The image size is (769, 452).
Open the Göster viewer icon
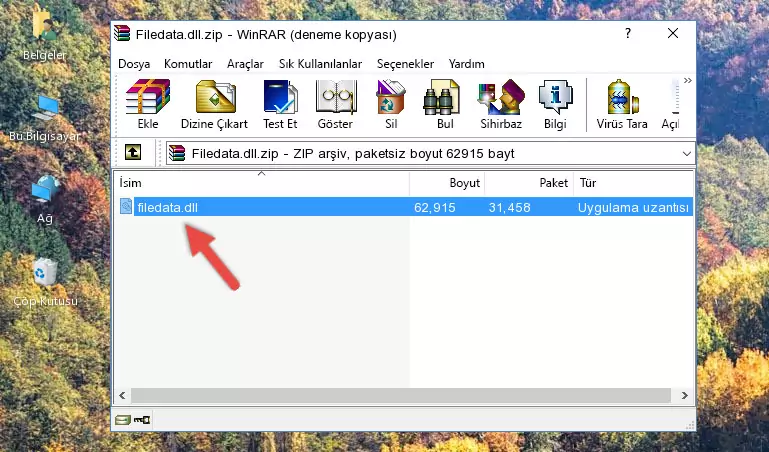coord(335,104)
